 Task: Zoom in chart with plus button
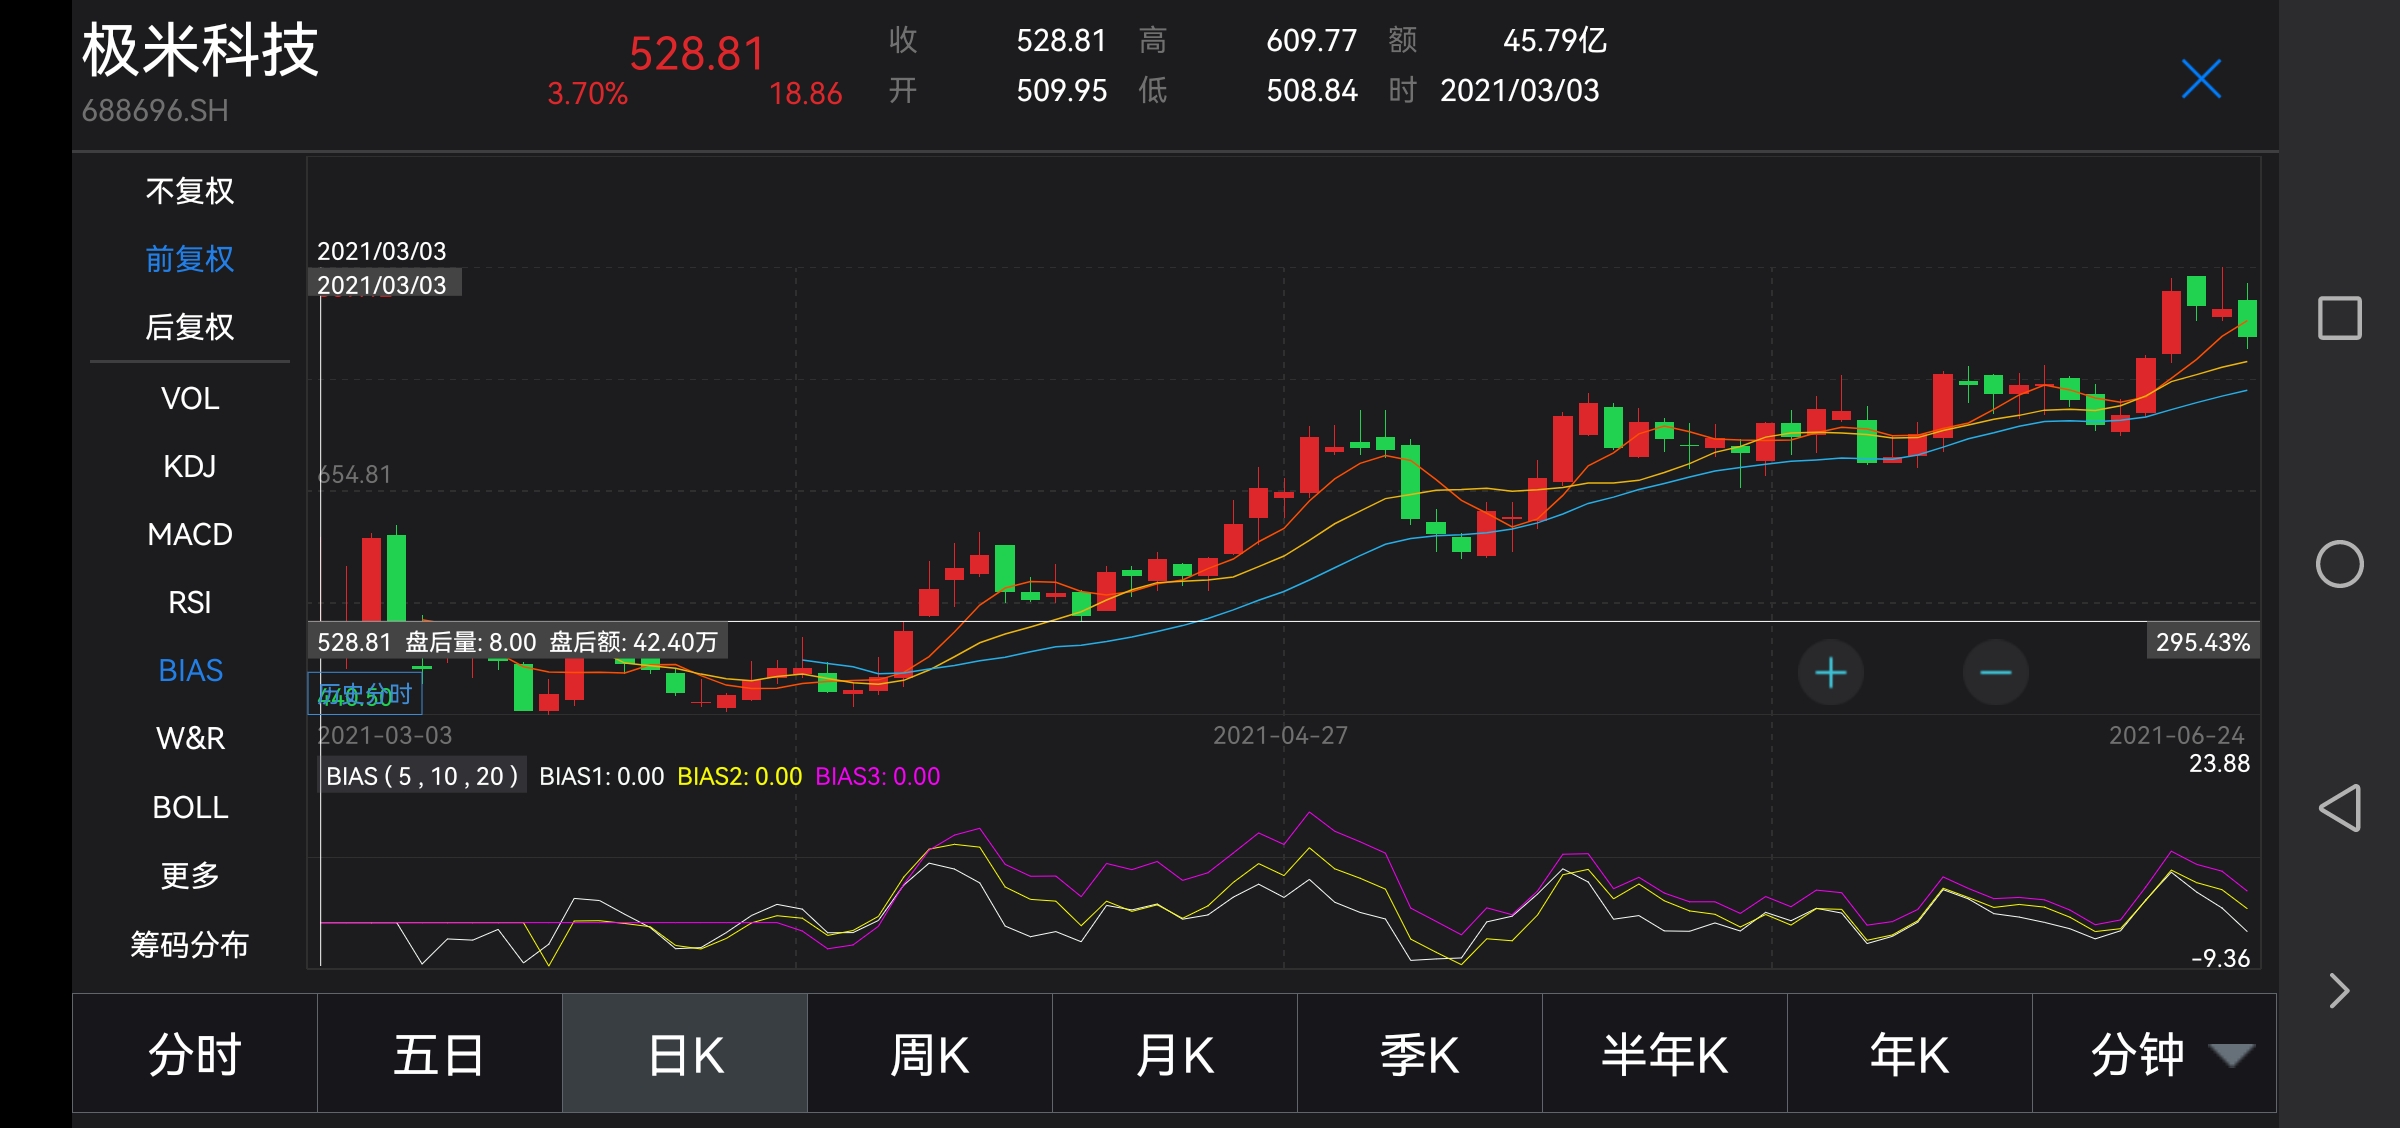pos(1831,673)
